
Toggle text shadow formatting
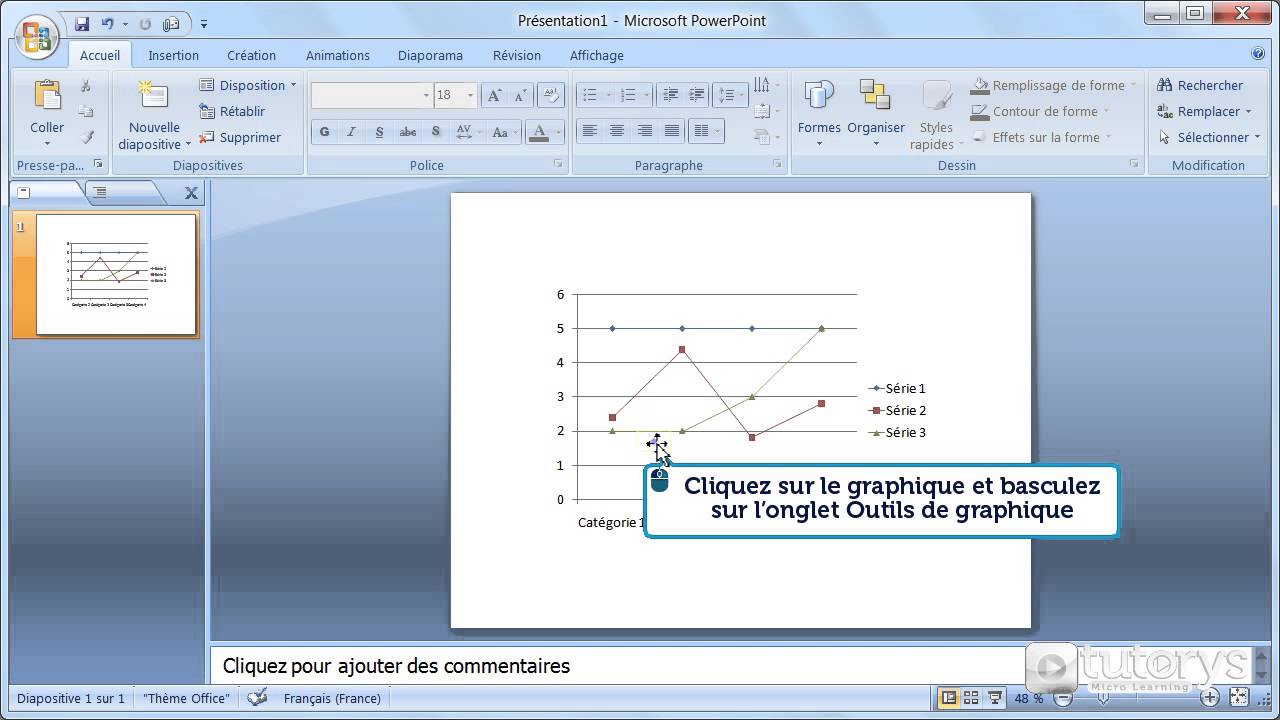point(435,132)
